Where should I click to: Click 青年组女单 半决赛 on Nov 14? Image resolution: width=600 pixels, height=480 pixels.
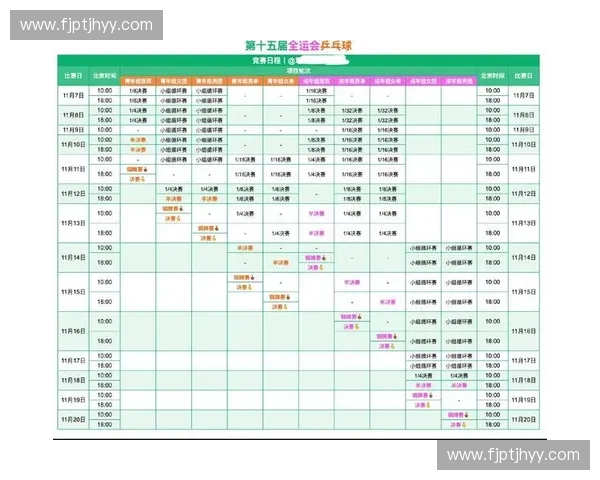click(x=280, y=263)
